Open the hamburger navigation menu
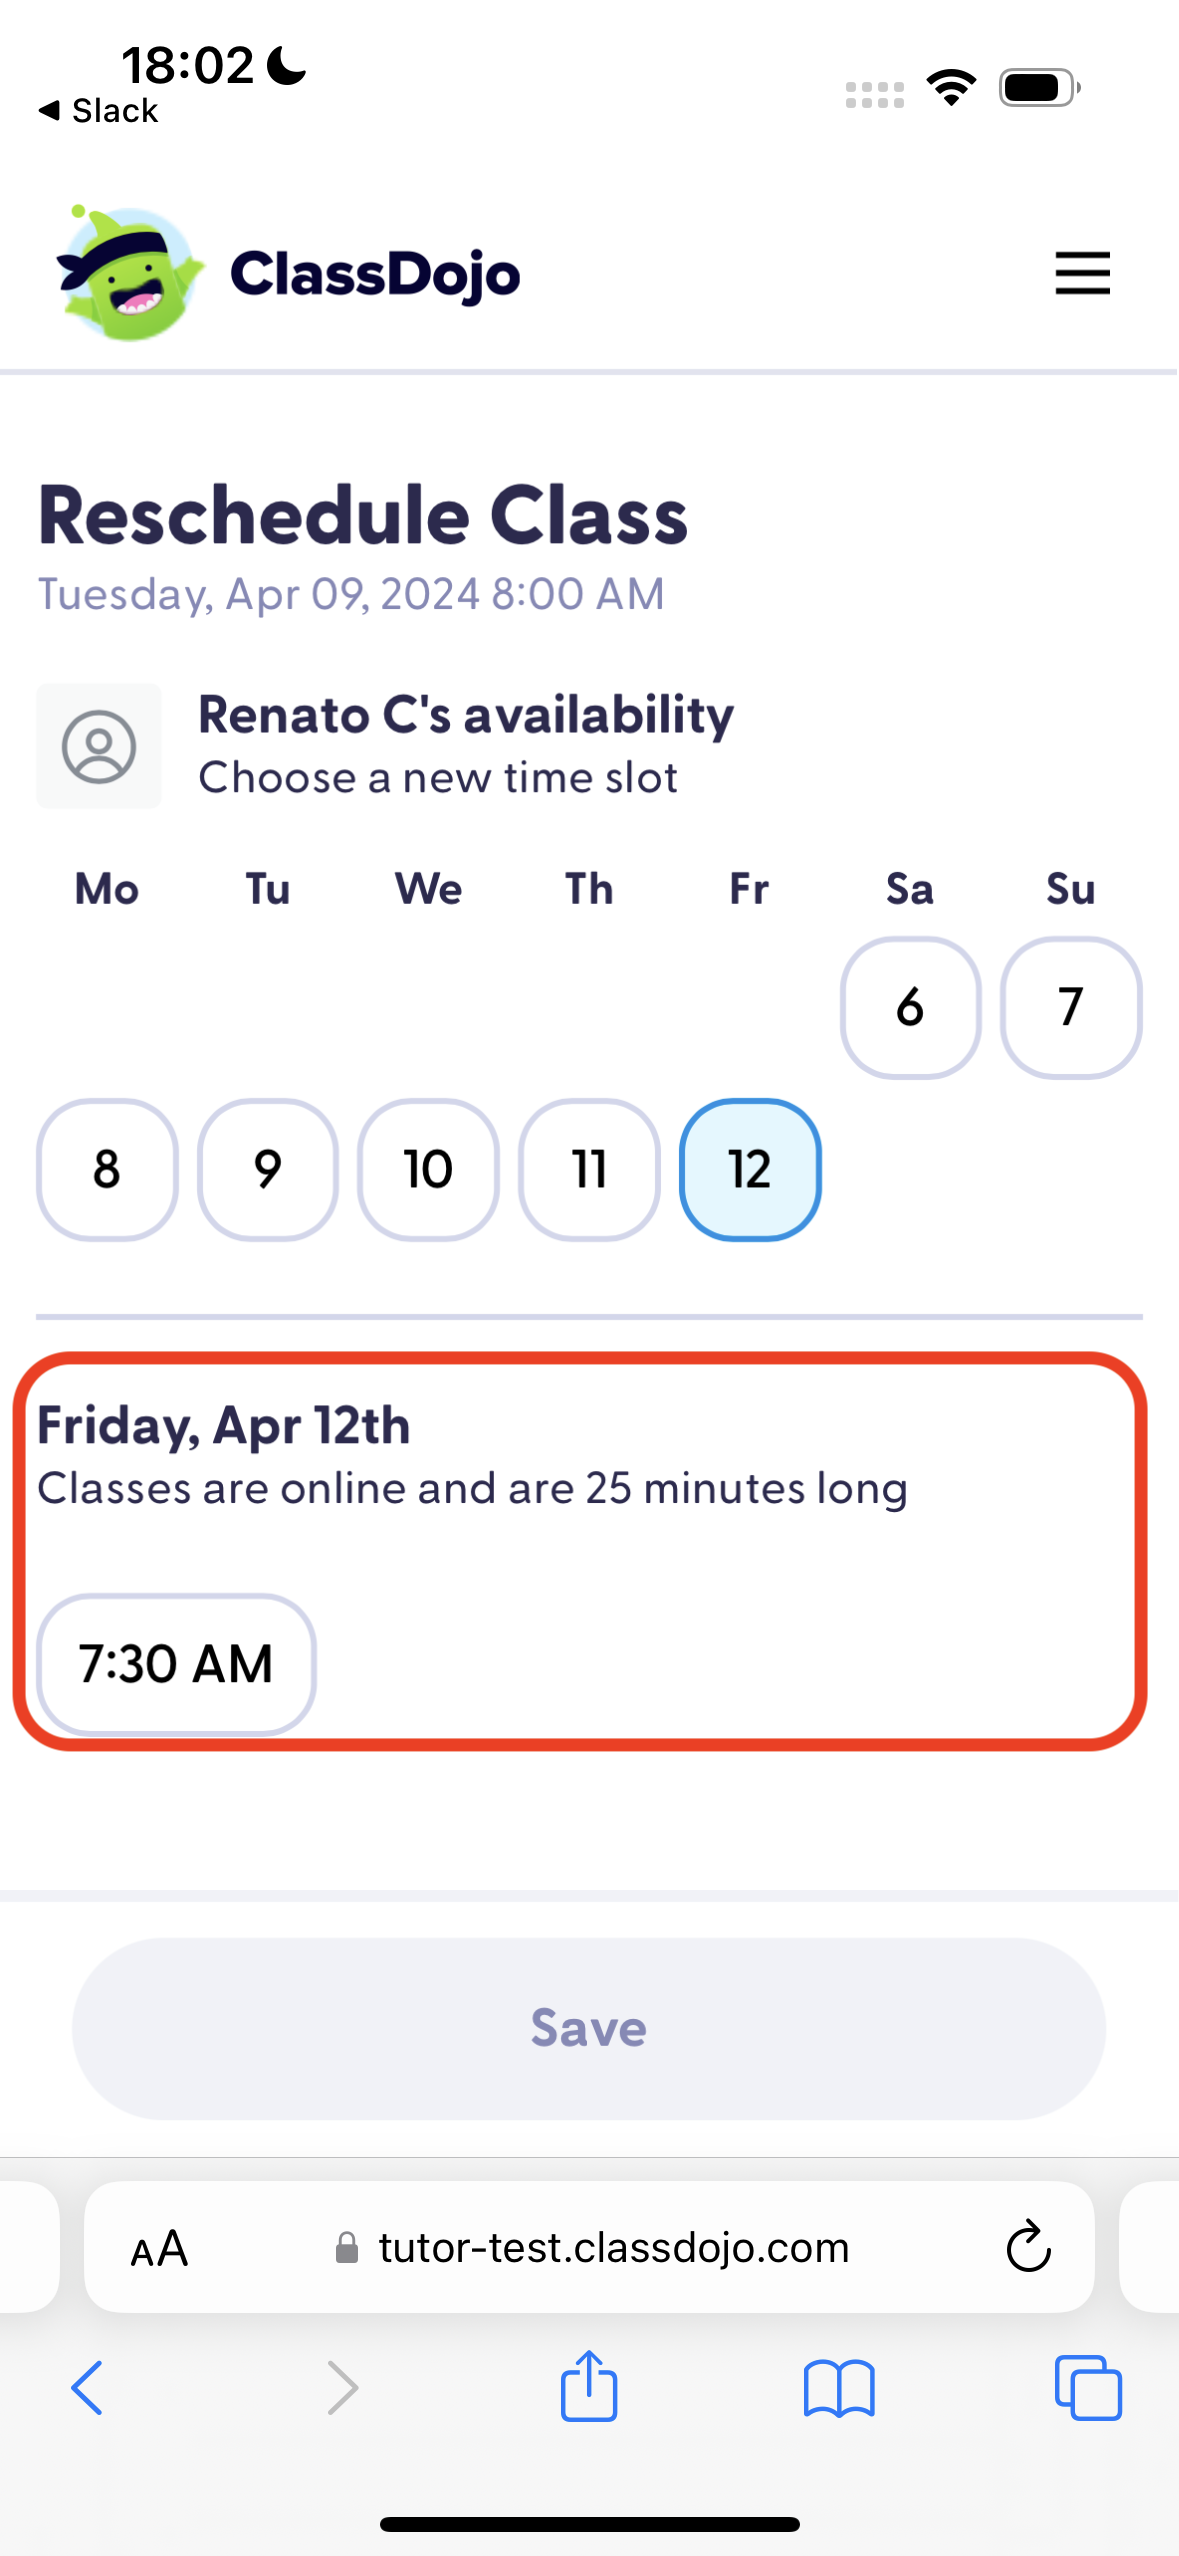 [x=1081, y=273]
